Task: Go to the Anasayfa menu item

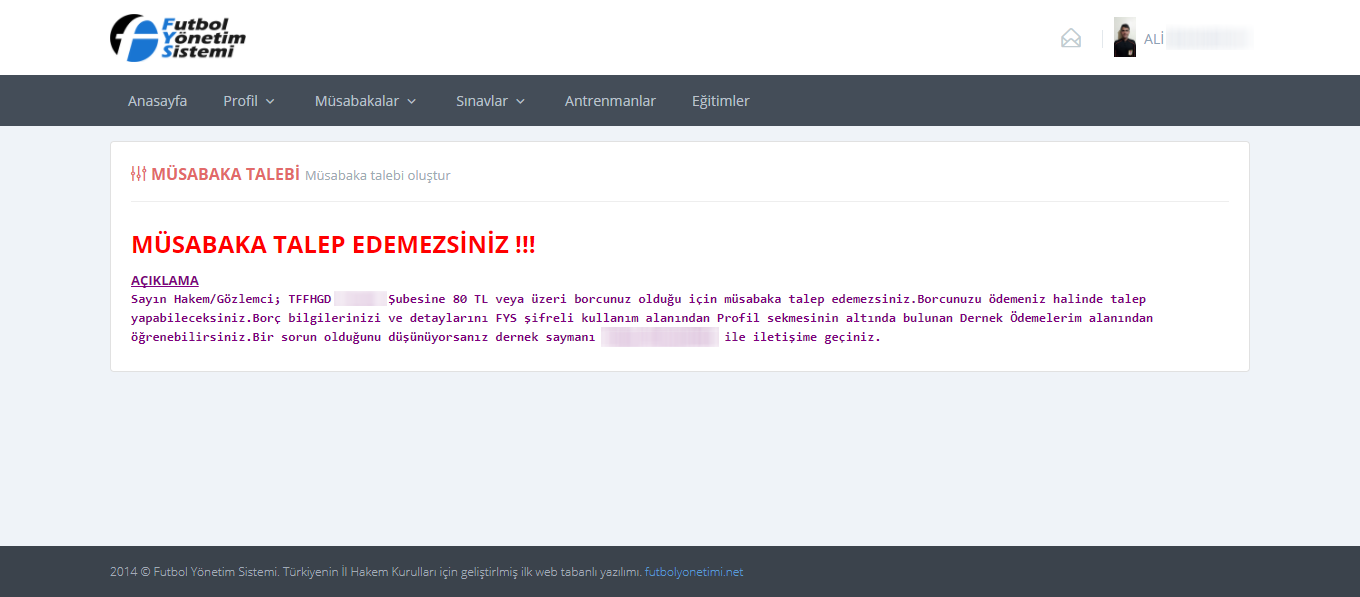Action: tap(157, 101)
